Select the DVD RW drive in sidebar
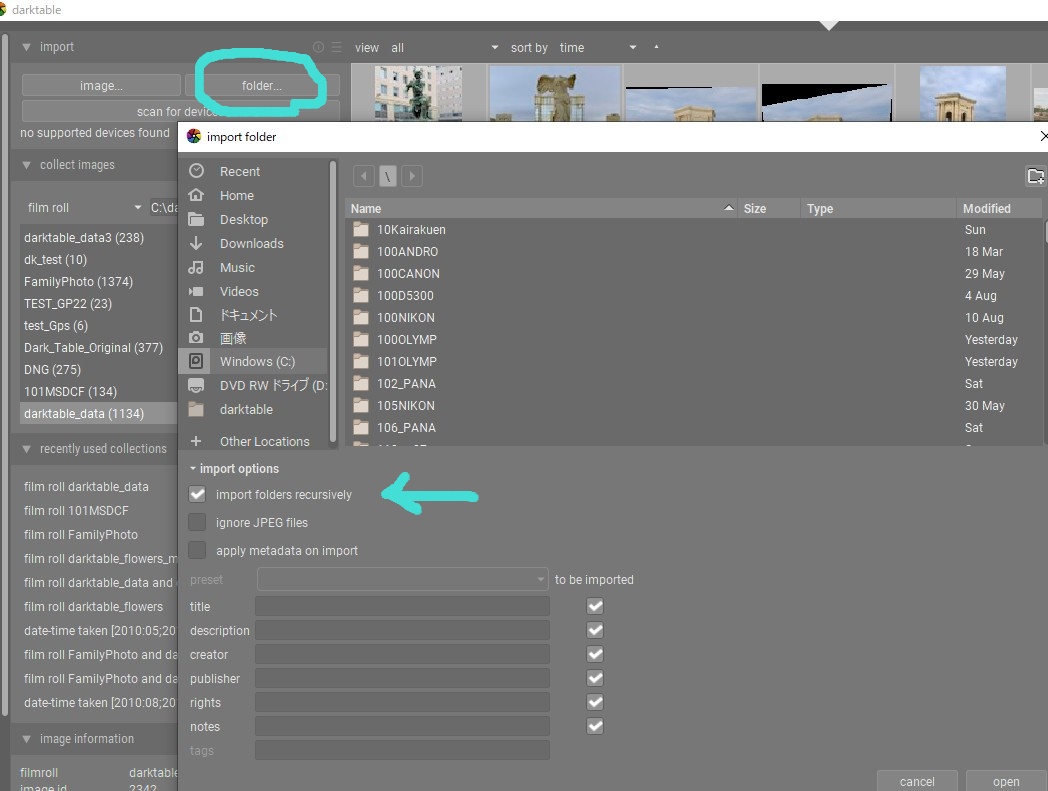The height and width of the screenshot is (791, 1048). pos(255,385)
